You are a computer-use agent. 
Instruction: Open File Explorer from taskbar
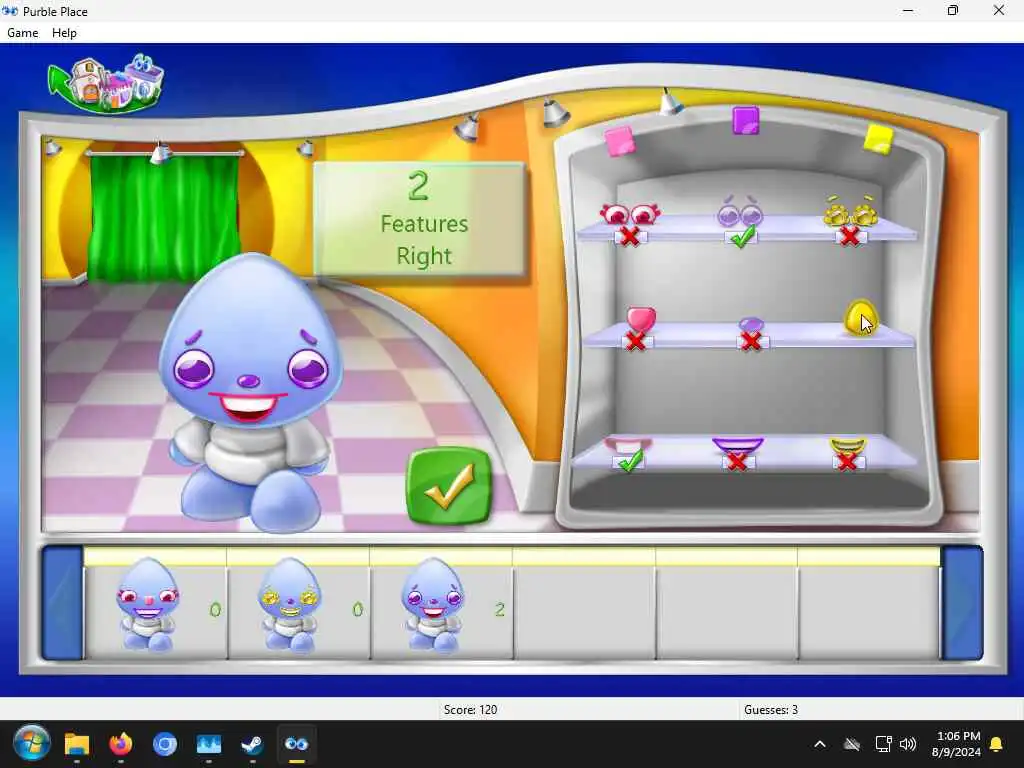(x=76, y=744)
